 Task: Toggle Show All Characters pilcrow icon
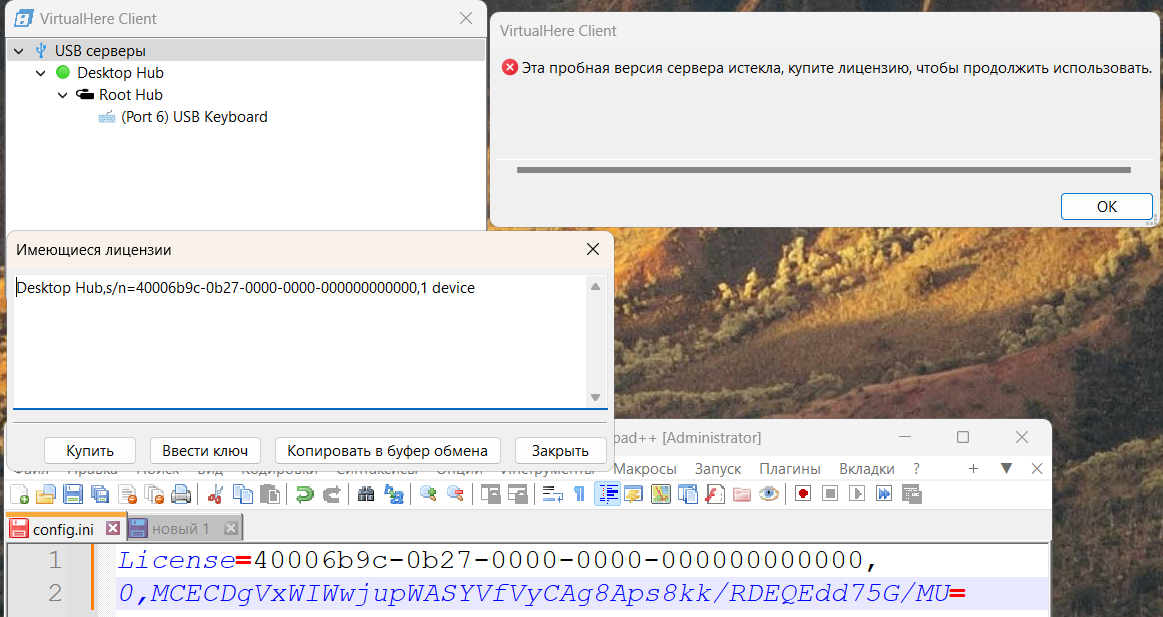click(x=579, y=493)
